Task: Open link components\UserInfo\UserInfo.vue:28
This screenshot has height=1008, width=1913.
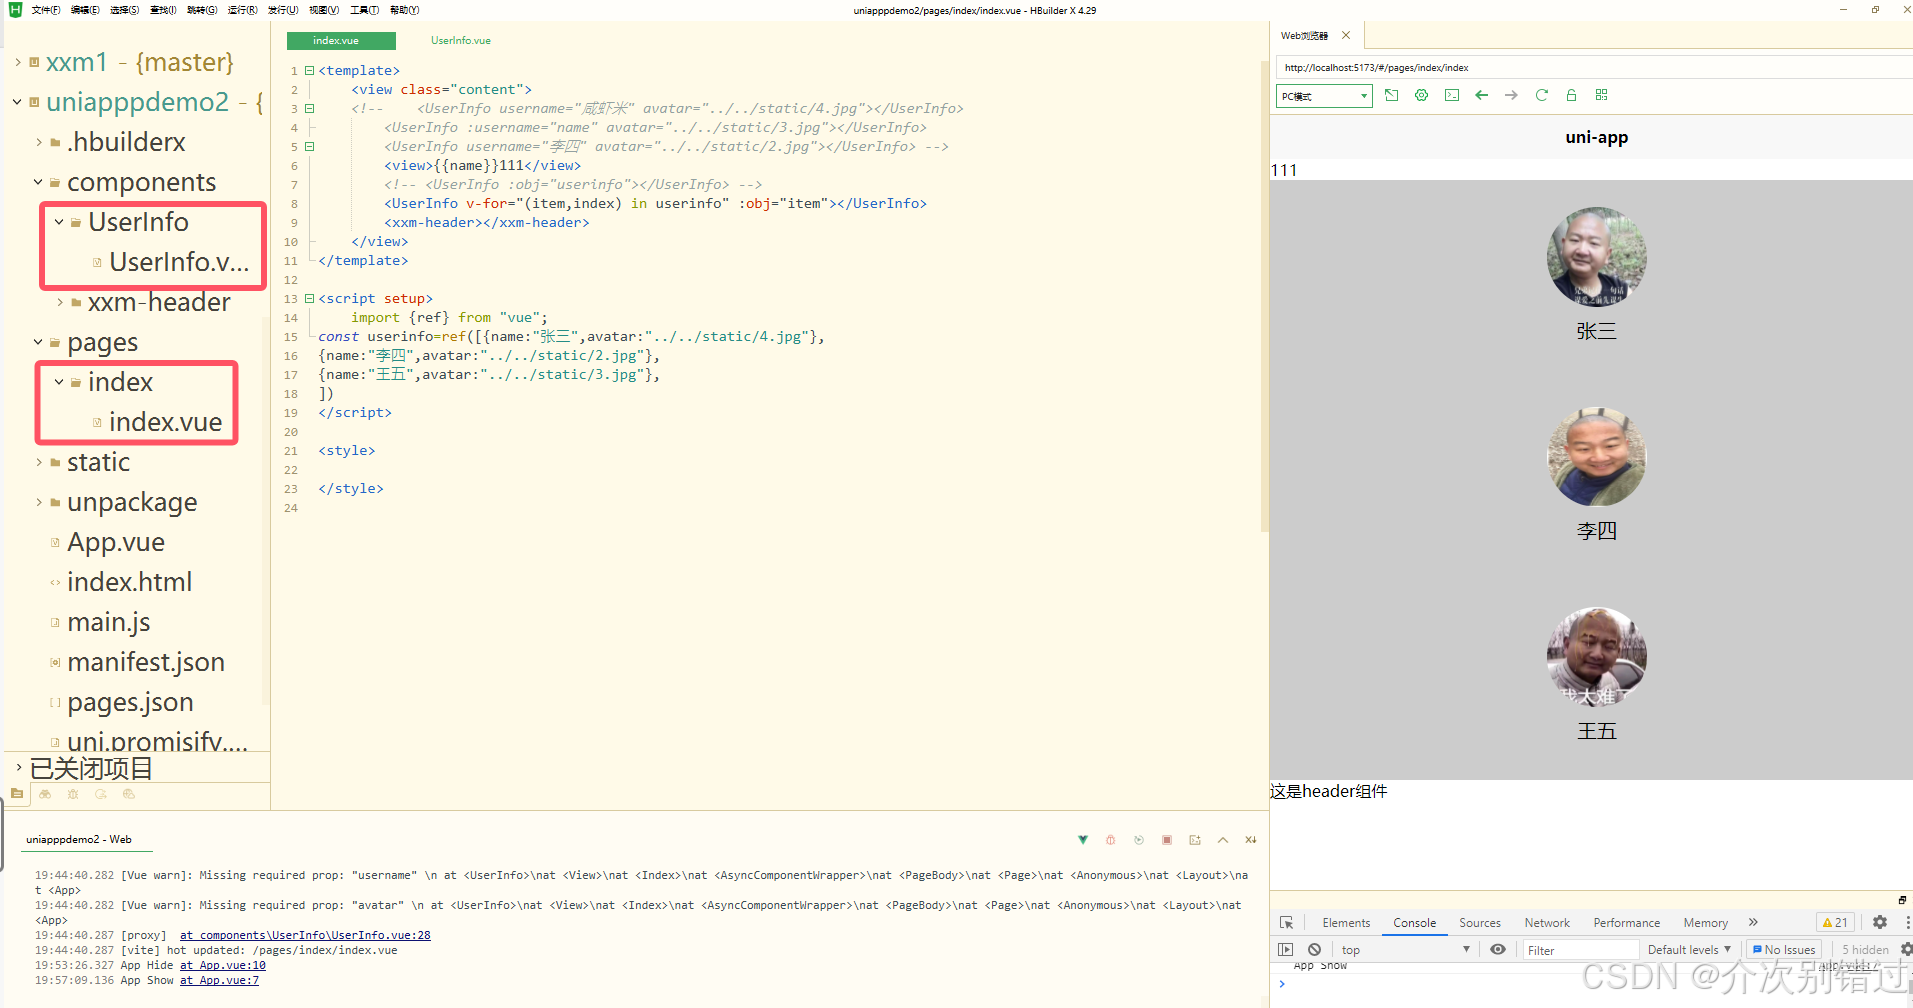Action: pos(305,936)
